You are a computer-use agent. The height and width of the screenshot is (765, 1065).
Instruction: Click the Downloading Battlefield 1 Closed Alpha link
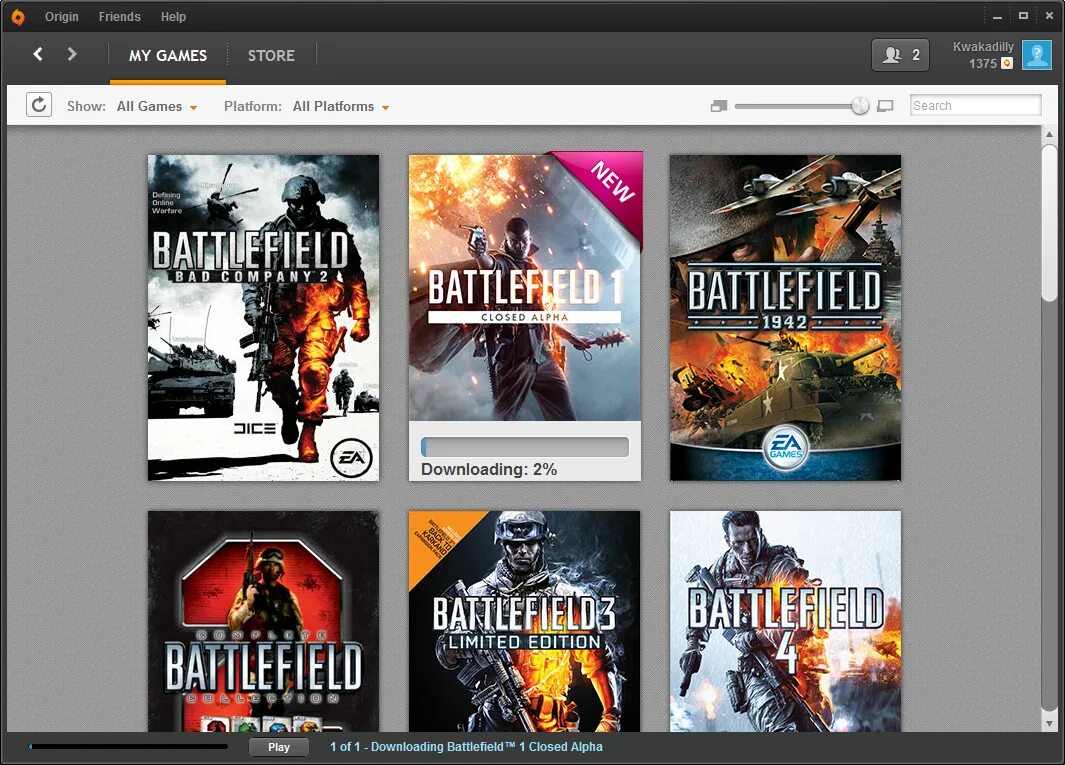(x=466, y=746)
